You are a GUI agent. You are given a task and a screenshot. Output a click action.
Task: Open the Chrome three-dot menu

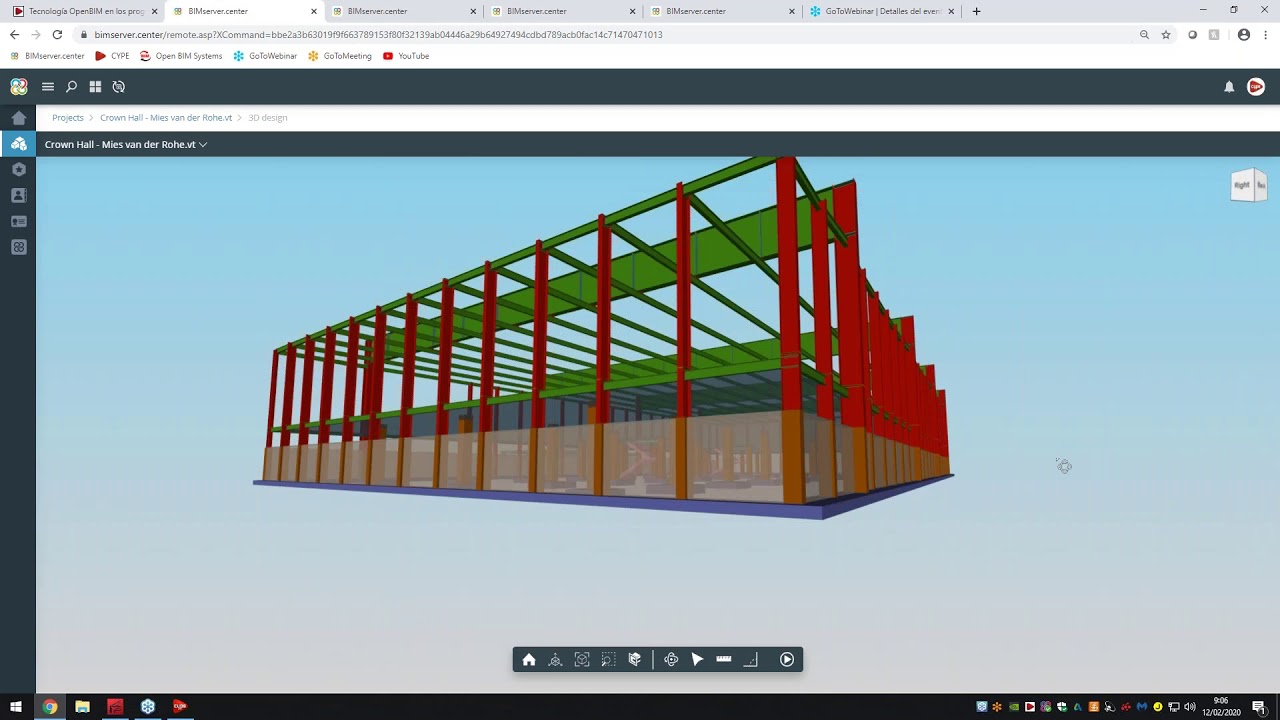pos(1266,35)
